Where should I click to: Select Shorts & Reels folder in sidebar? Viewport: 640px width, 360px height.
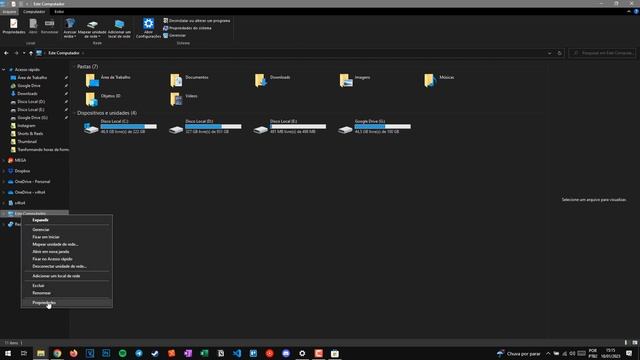pos(30,133)
